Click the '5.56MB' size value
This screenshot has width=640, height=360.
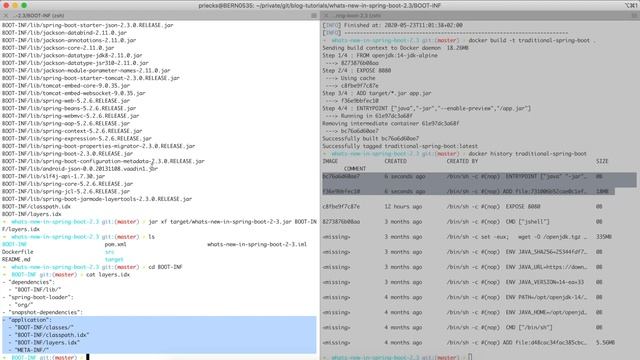[605, 342]
